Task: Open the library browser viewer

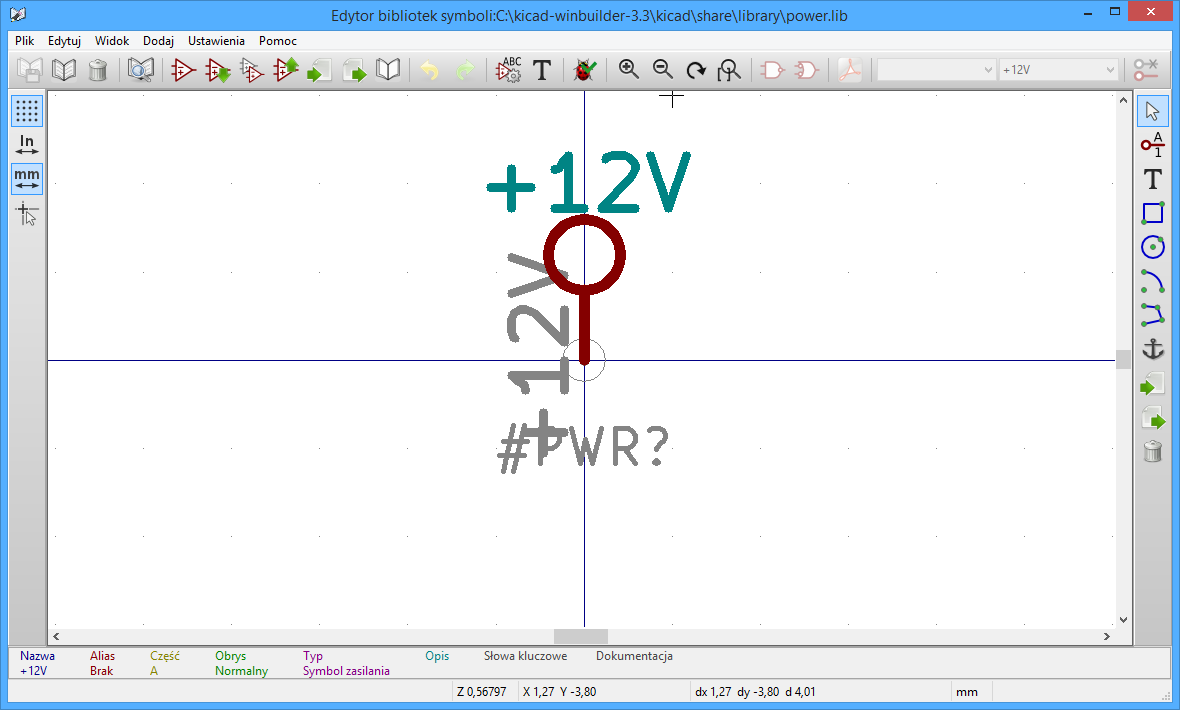Action: pyautogui.click(x=141, y=69)
